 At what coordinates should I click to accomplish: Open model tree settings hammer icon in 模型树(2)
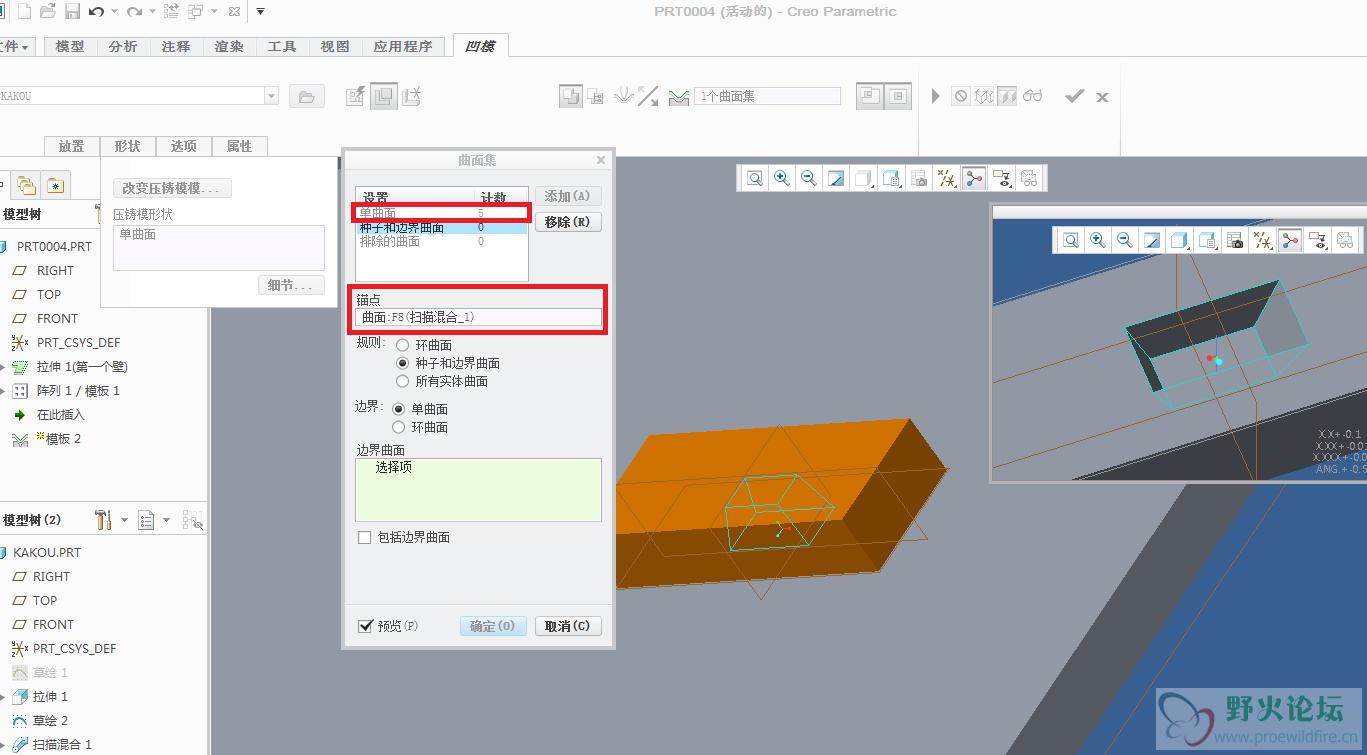(103, 520)
